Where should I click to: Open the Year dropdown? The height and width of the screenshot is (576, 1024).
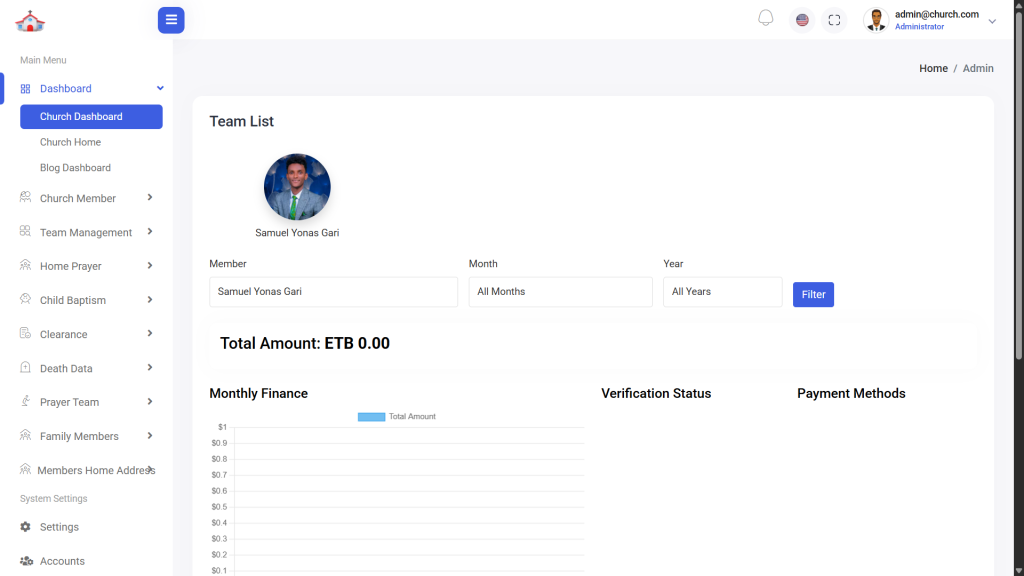[722, 292]
